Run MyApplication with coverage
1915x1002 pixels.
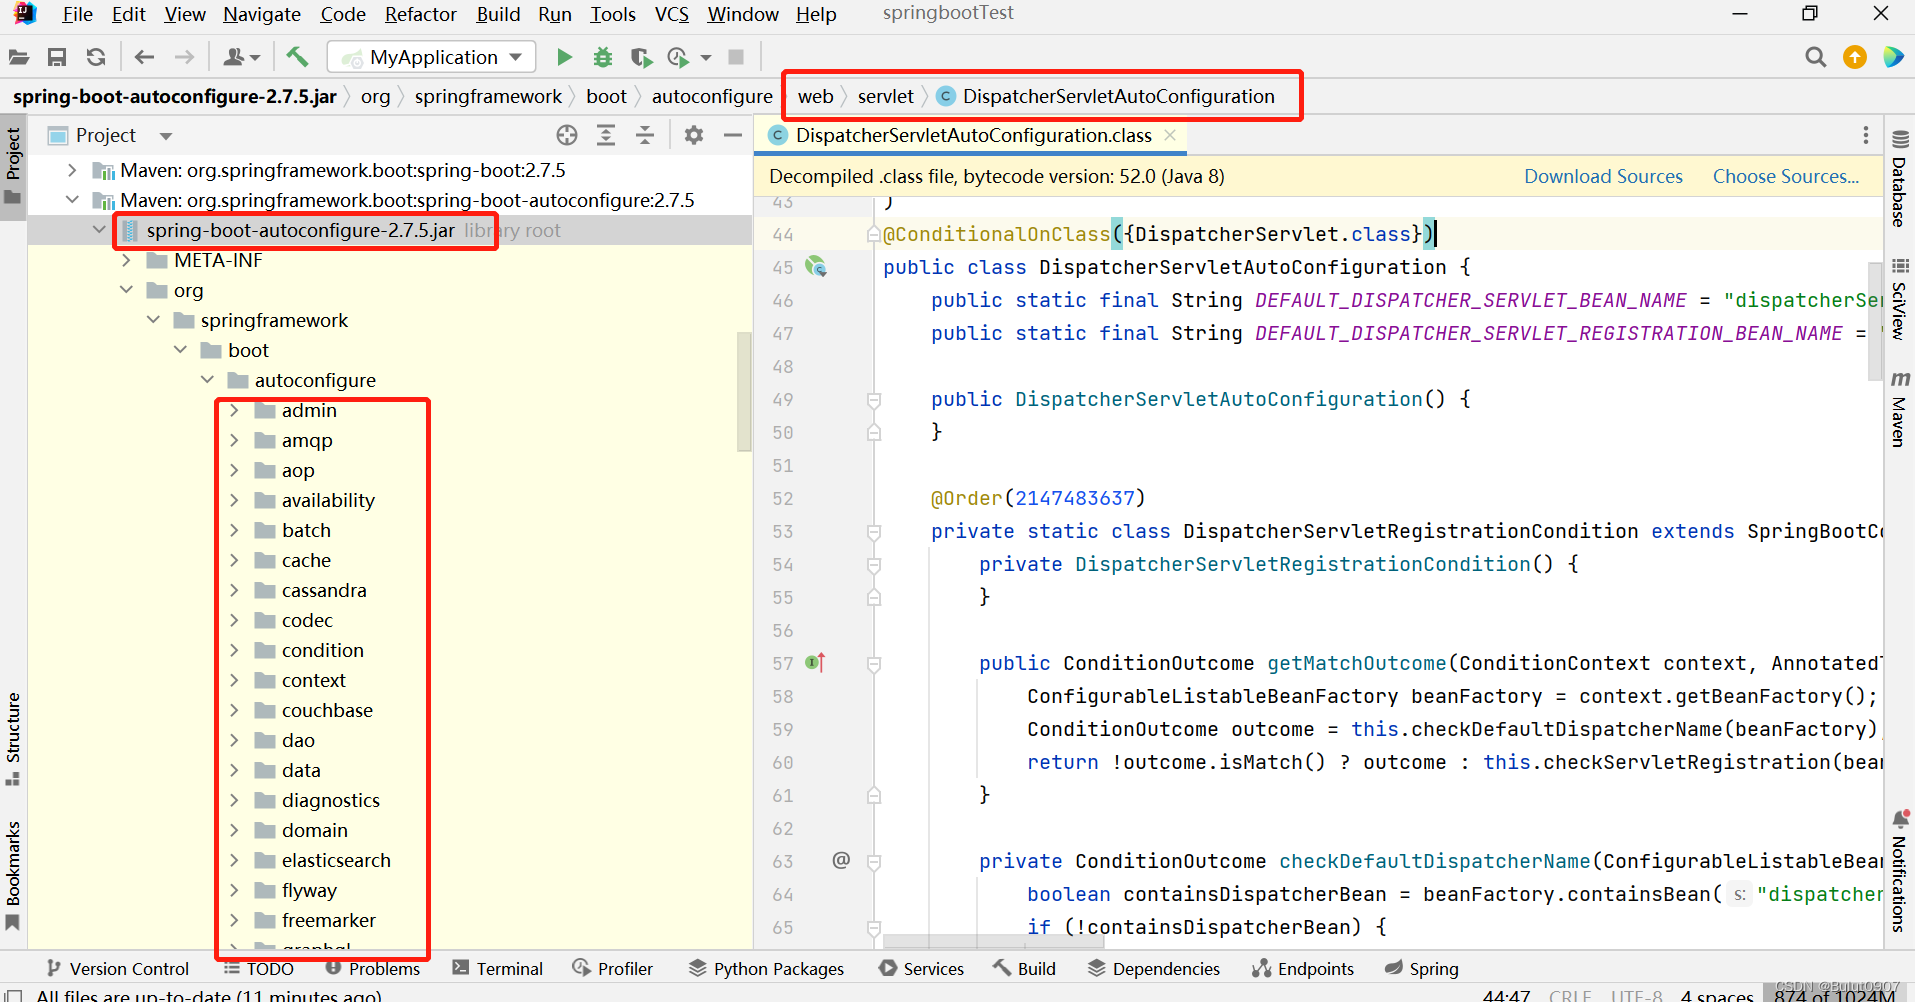coord(641,57)
